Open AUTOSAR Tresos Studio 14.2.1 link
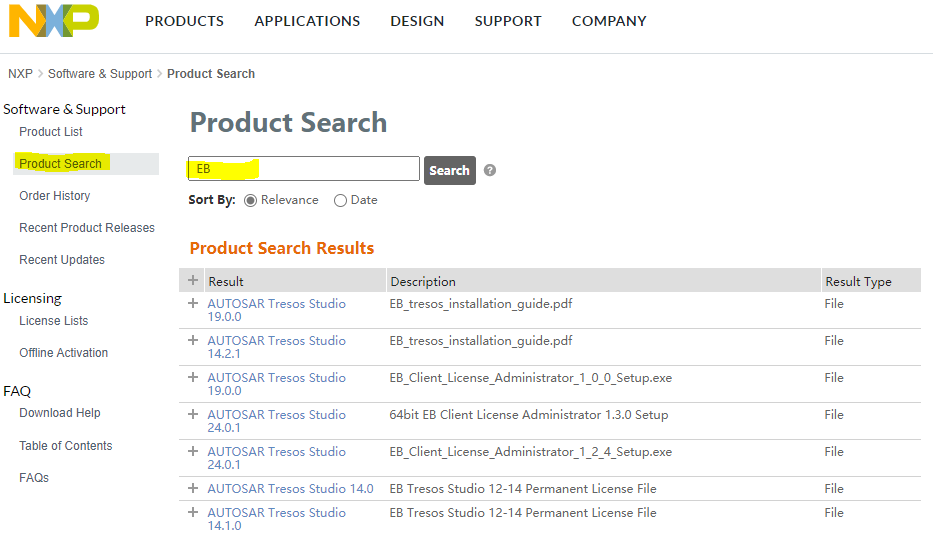This screenshot has height=534, width=933. [276, 348]
